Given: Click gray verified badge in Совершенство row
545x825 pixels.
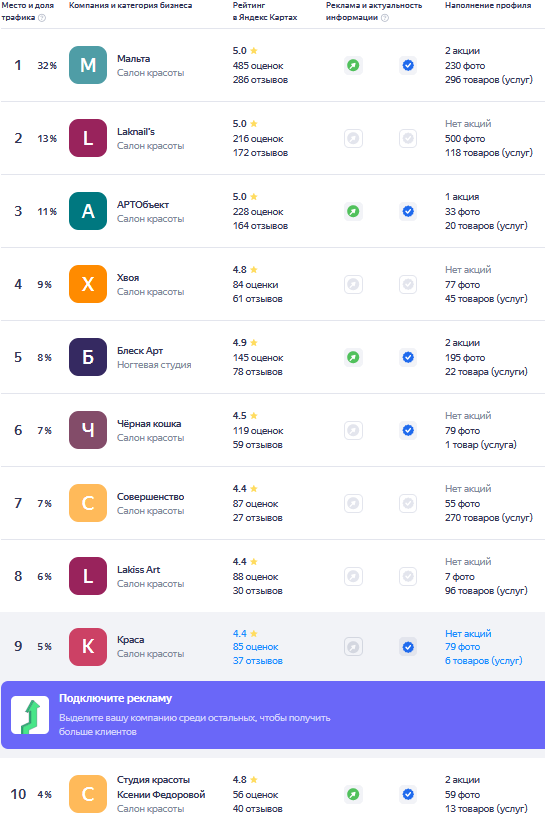Looking at the screenshot, I should 408,504.
